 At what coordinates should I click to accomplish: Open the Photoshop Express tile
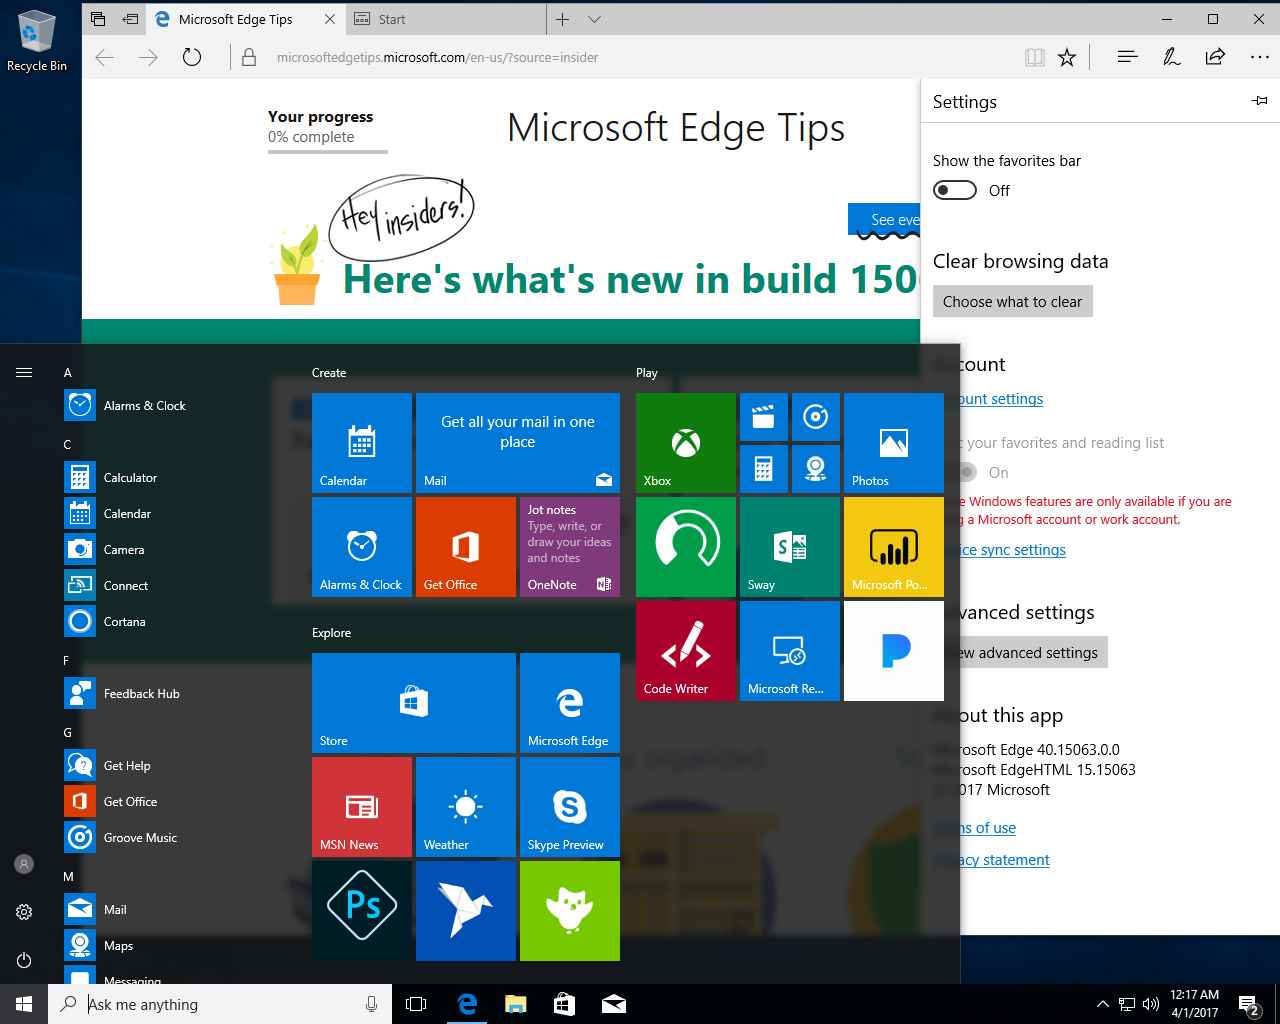[362, 911]
